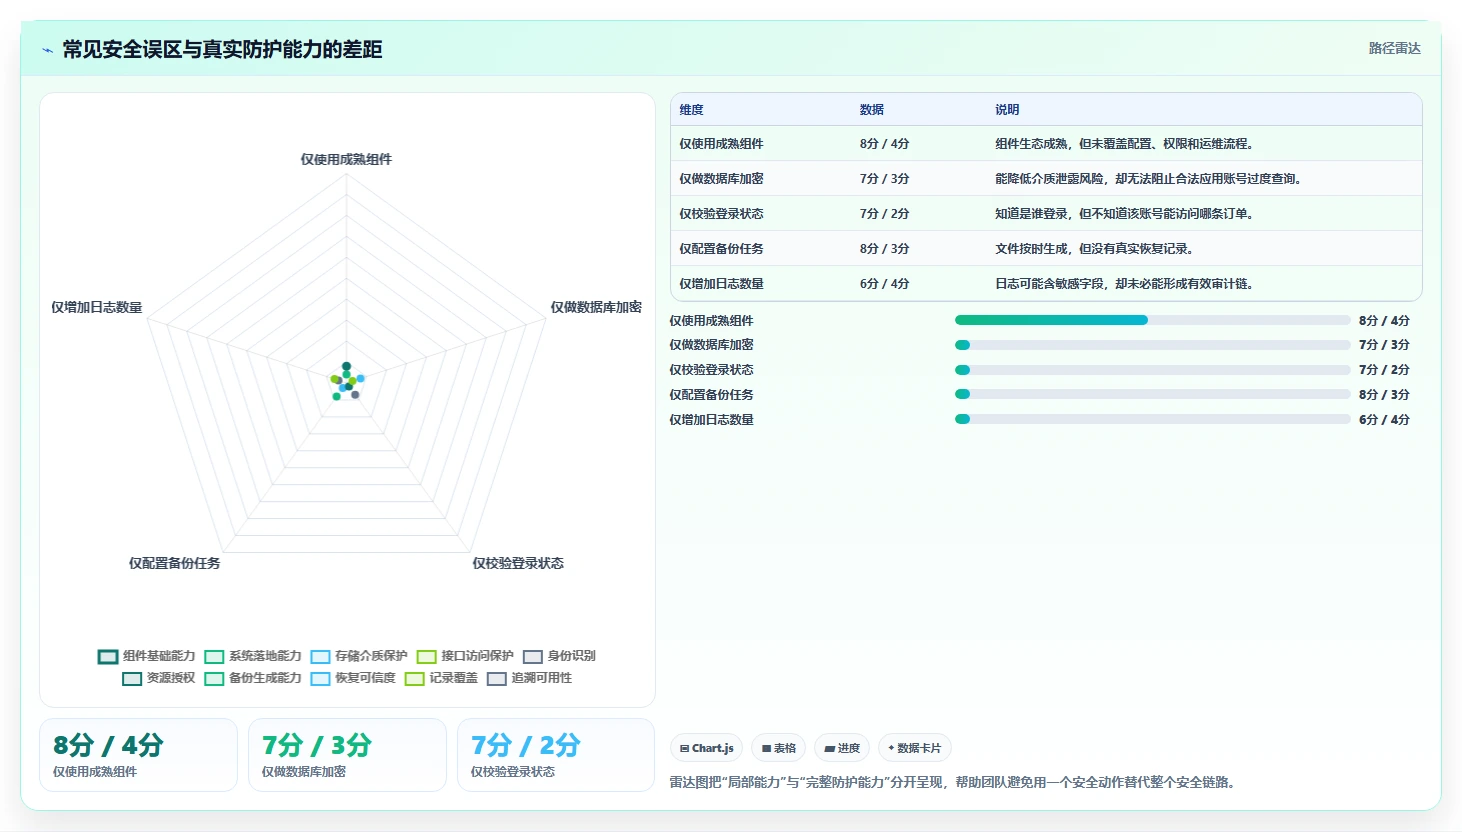The image size is (1462, 832).
Task: Click the 8分 / 3分 value beside 仅配置备份任务 bar
Action: point(1384,394)
